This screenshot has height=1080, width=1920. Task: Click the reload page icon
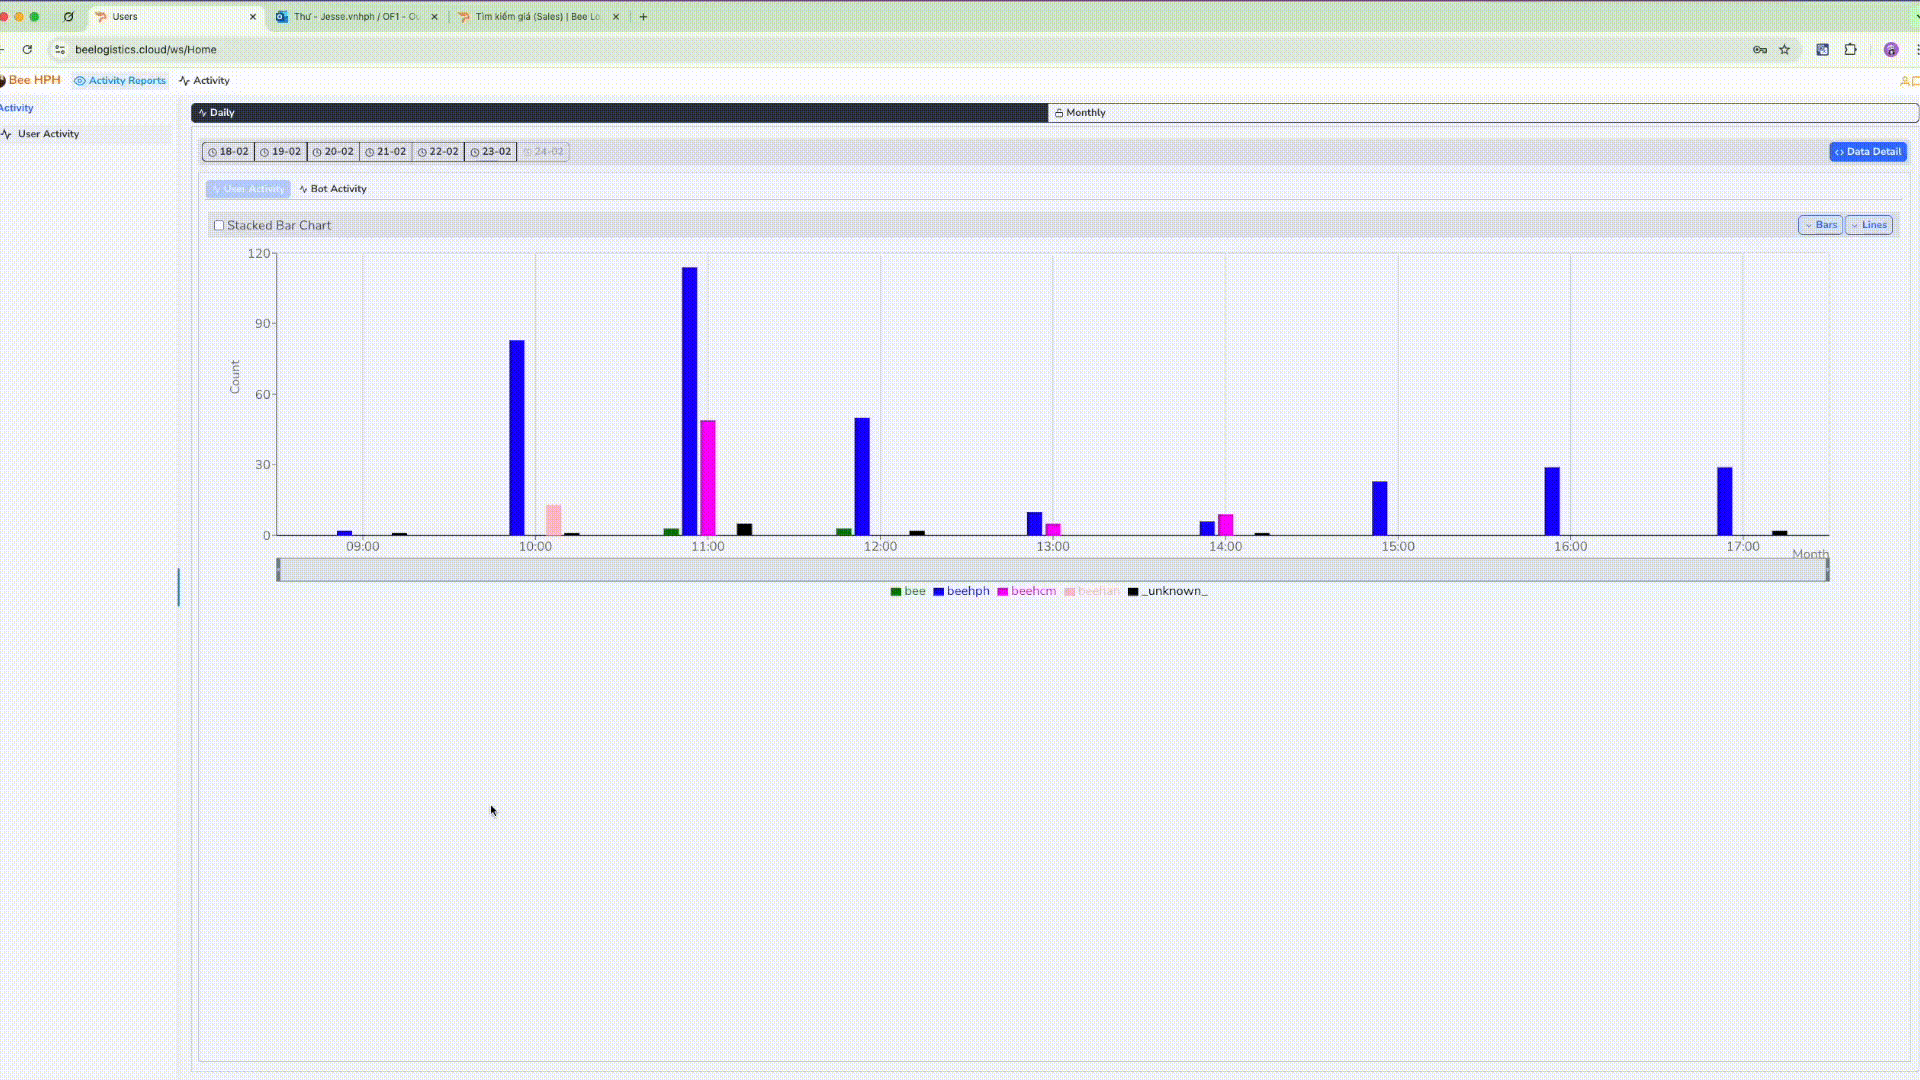point(27,49)
